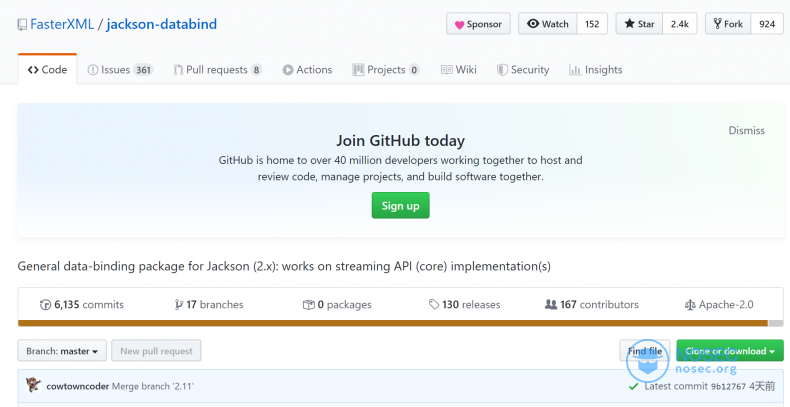Click the Sponsor button

[478, 24]
